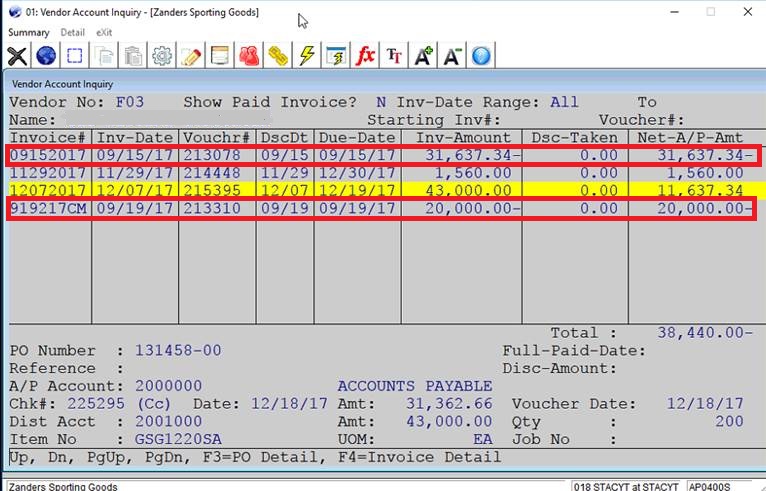Open the notepad toolbar icon
The height and width of the screenshot is (491, 766).
(x=220, y=56)
